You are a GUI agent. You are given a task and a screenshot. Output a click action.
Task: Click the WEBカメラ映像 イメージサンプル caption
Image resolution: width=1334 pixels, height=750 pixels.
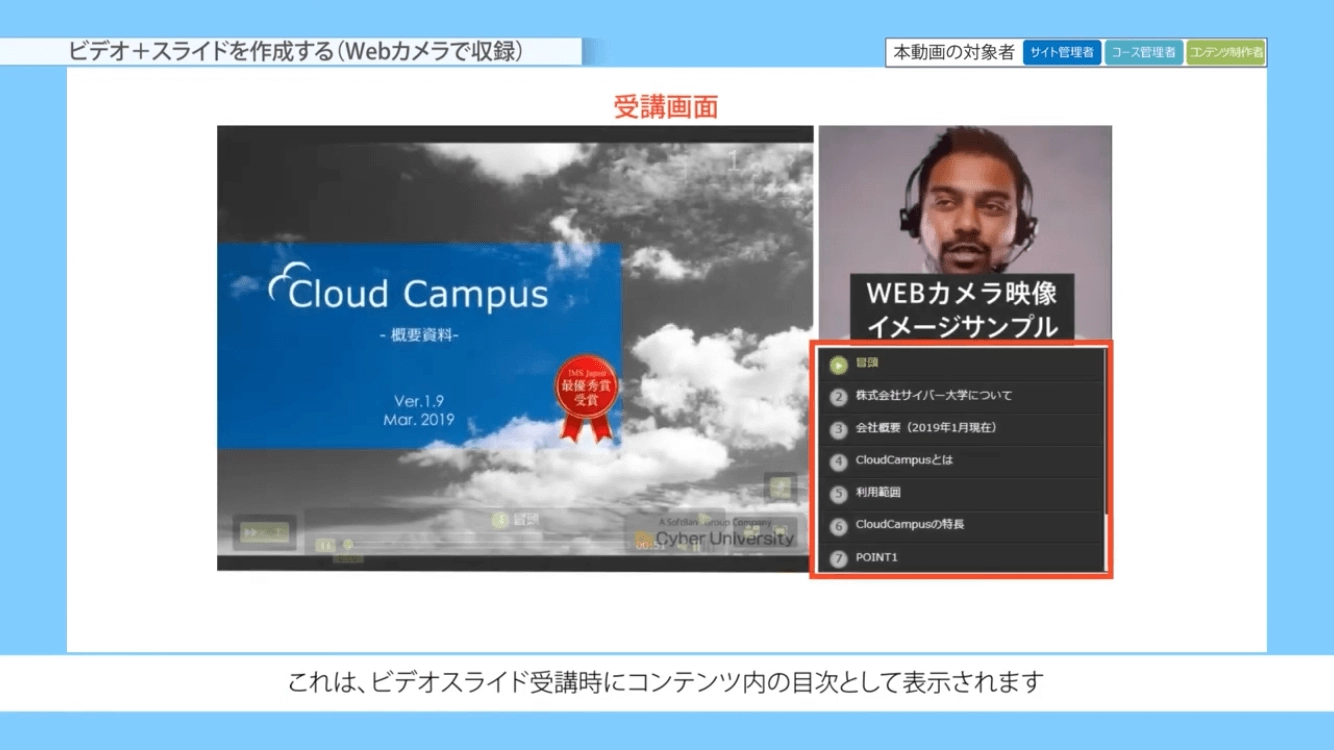pos(961,309)
